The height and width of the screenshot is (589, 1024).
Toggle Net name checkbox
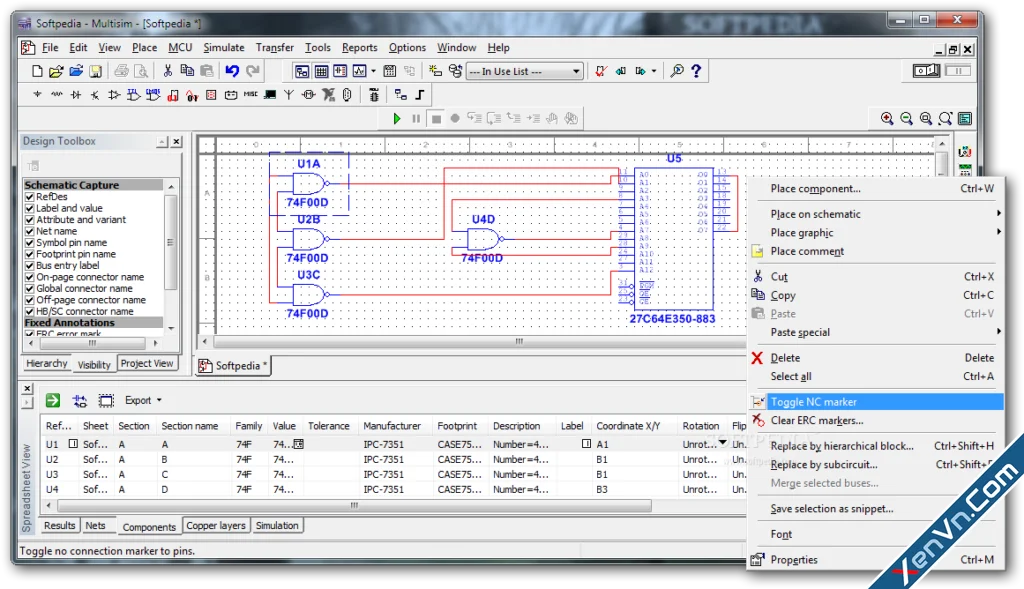[29, 231]
